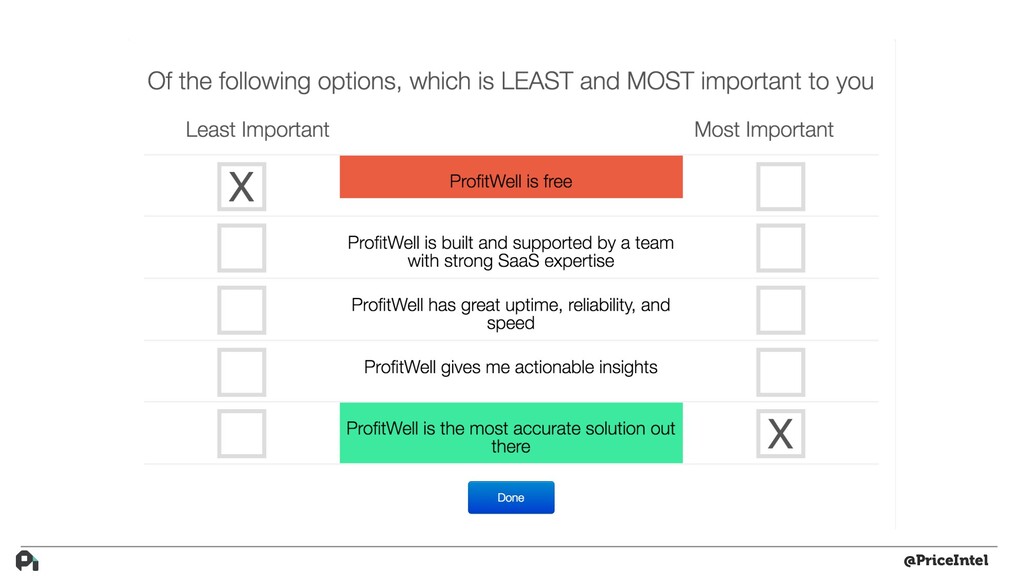Select the red 'ProfitWell is free' option
This screenshot has width=1024, height=576.
click(x=511, y=177)
